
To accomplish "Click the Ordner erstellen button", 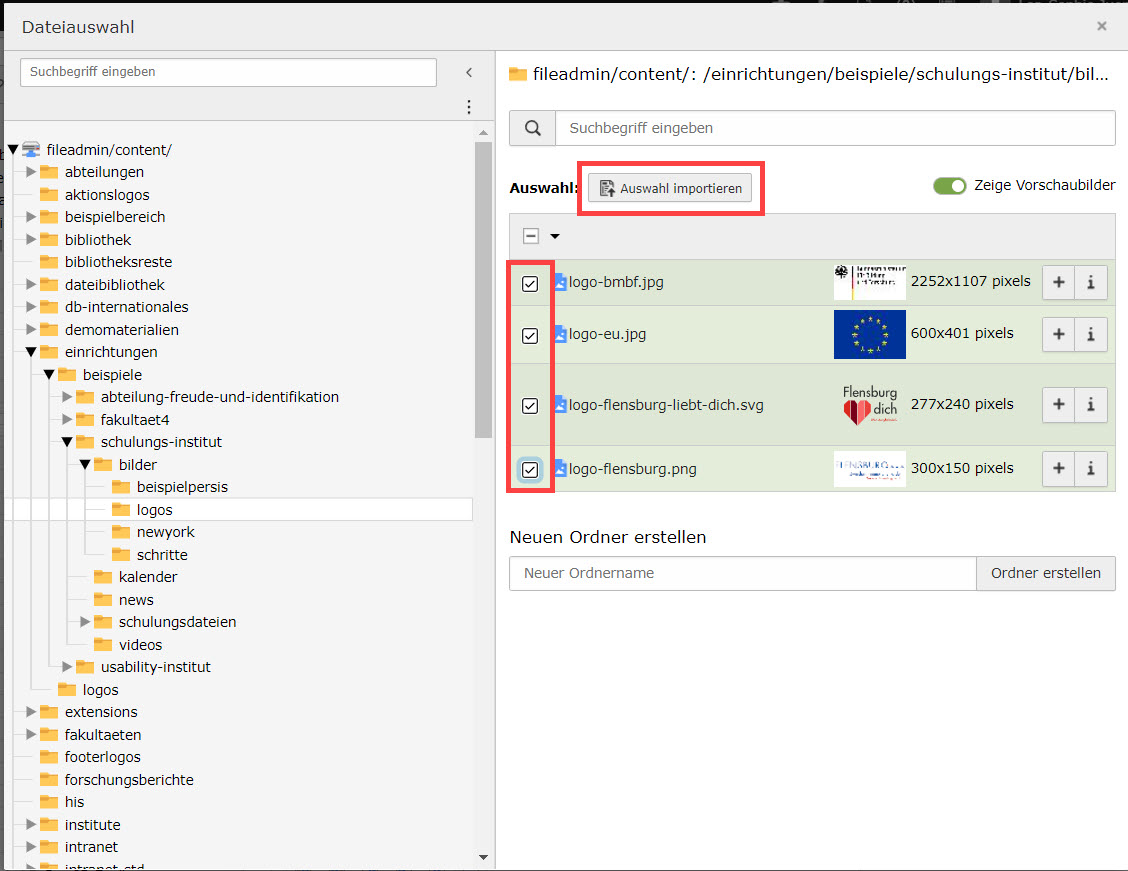I will [1045, 573].
